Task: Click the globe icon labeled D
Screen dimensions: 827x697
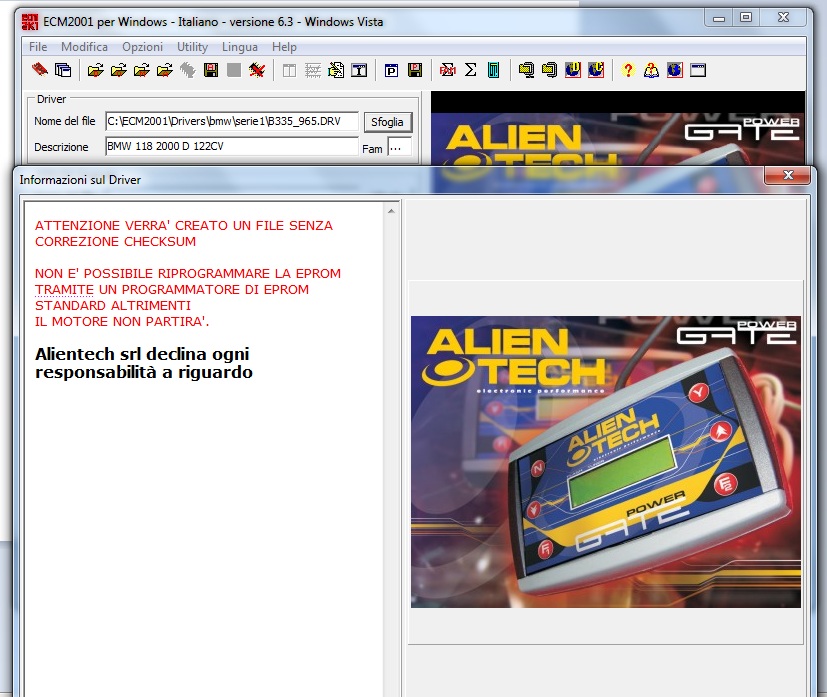Action: pos(573,70)
